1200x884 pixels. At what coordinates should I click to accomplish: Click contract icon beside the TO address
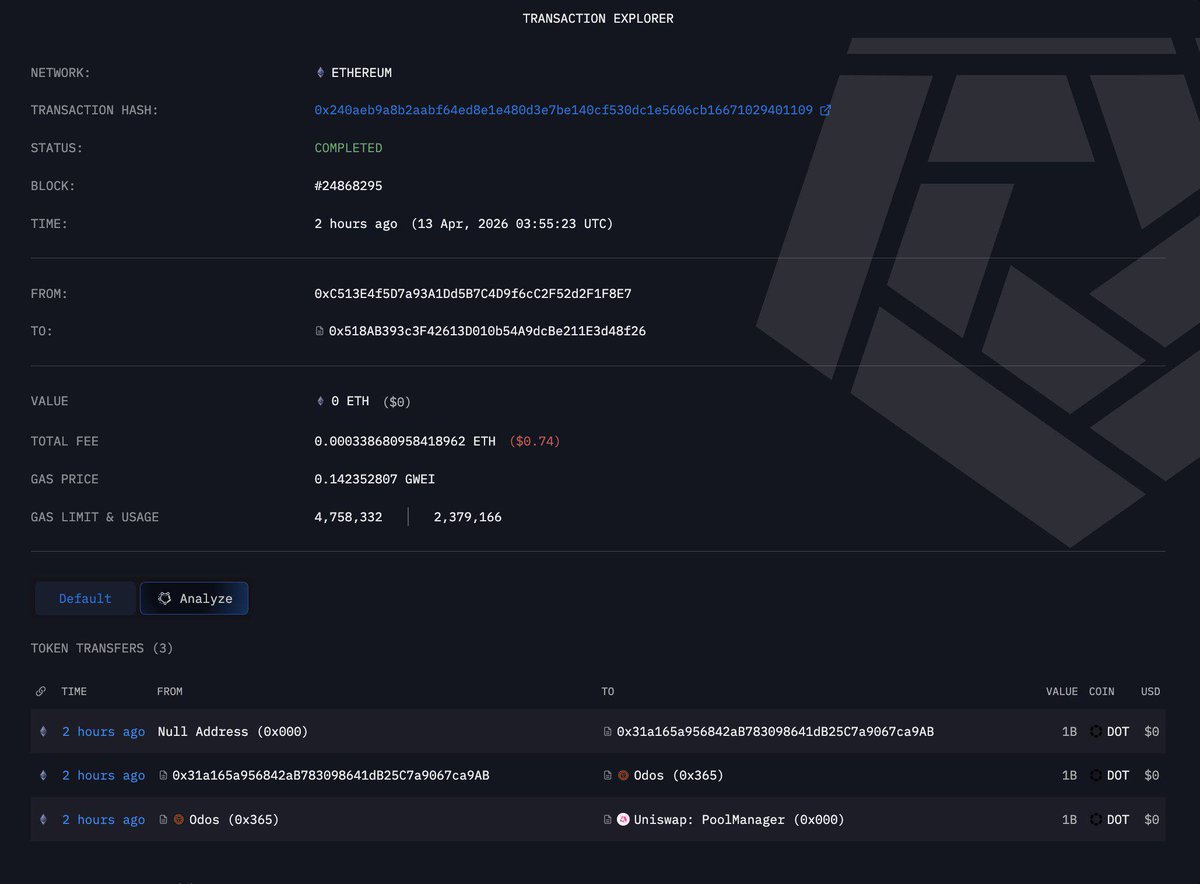[x=320, y=331]
